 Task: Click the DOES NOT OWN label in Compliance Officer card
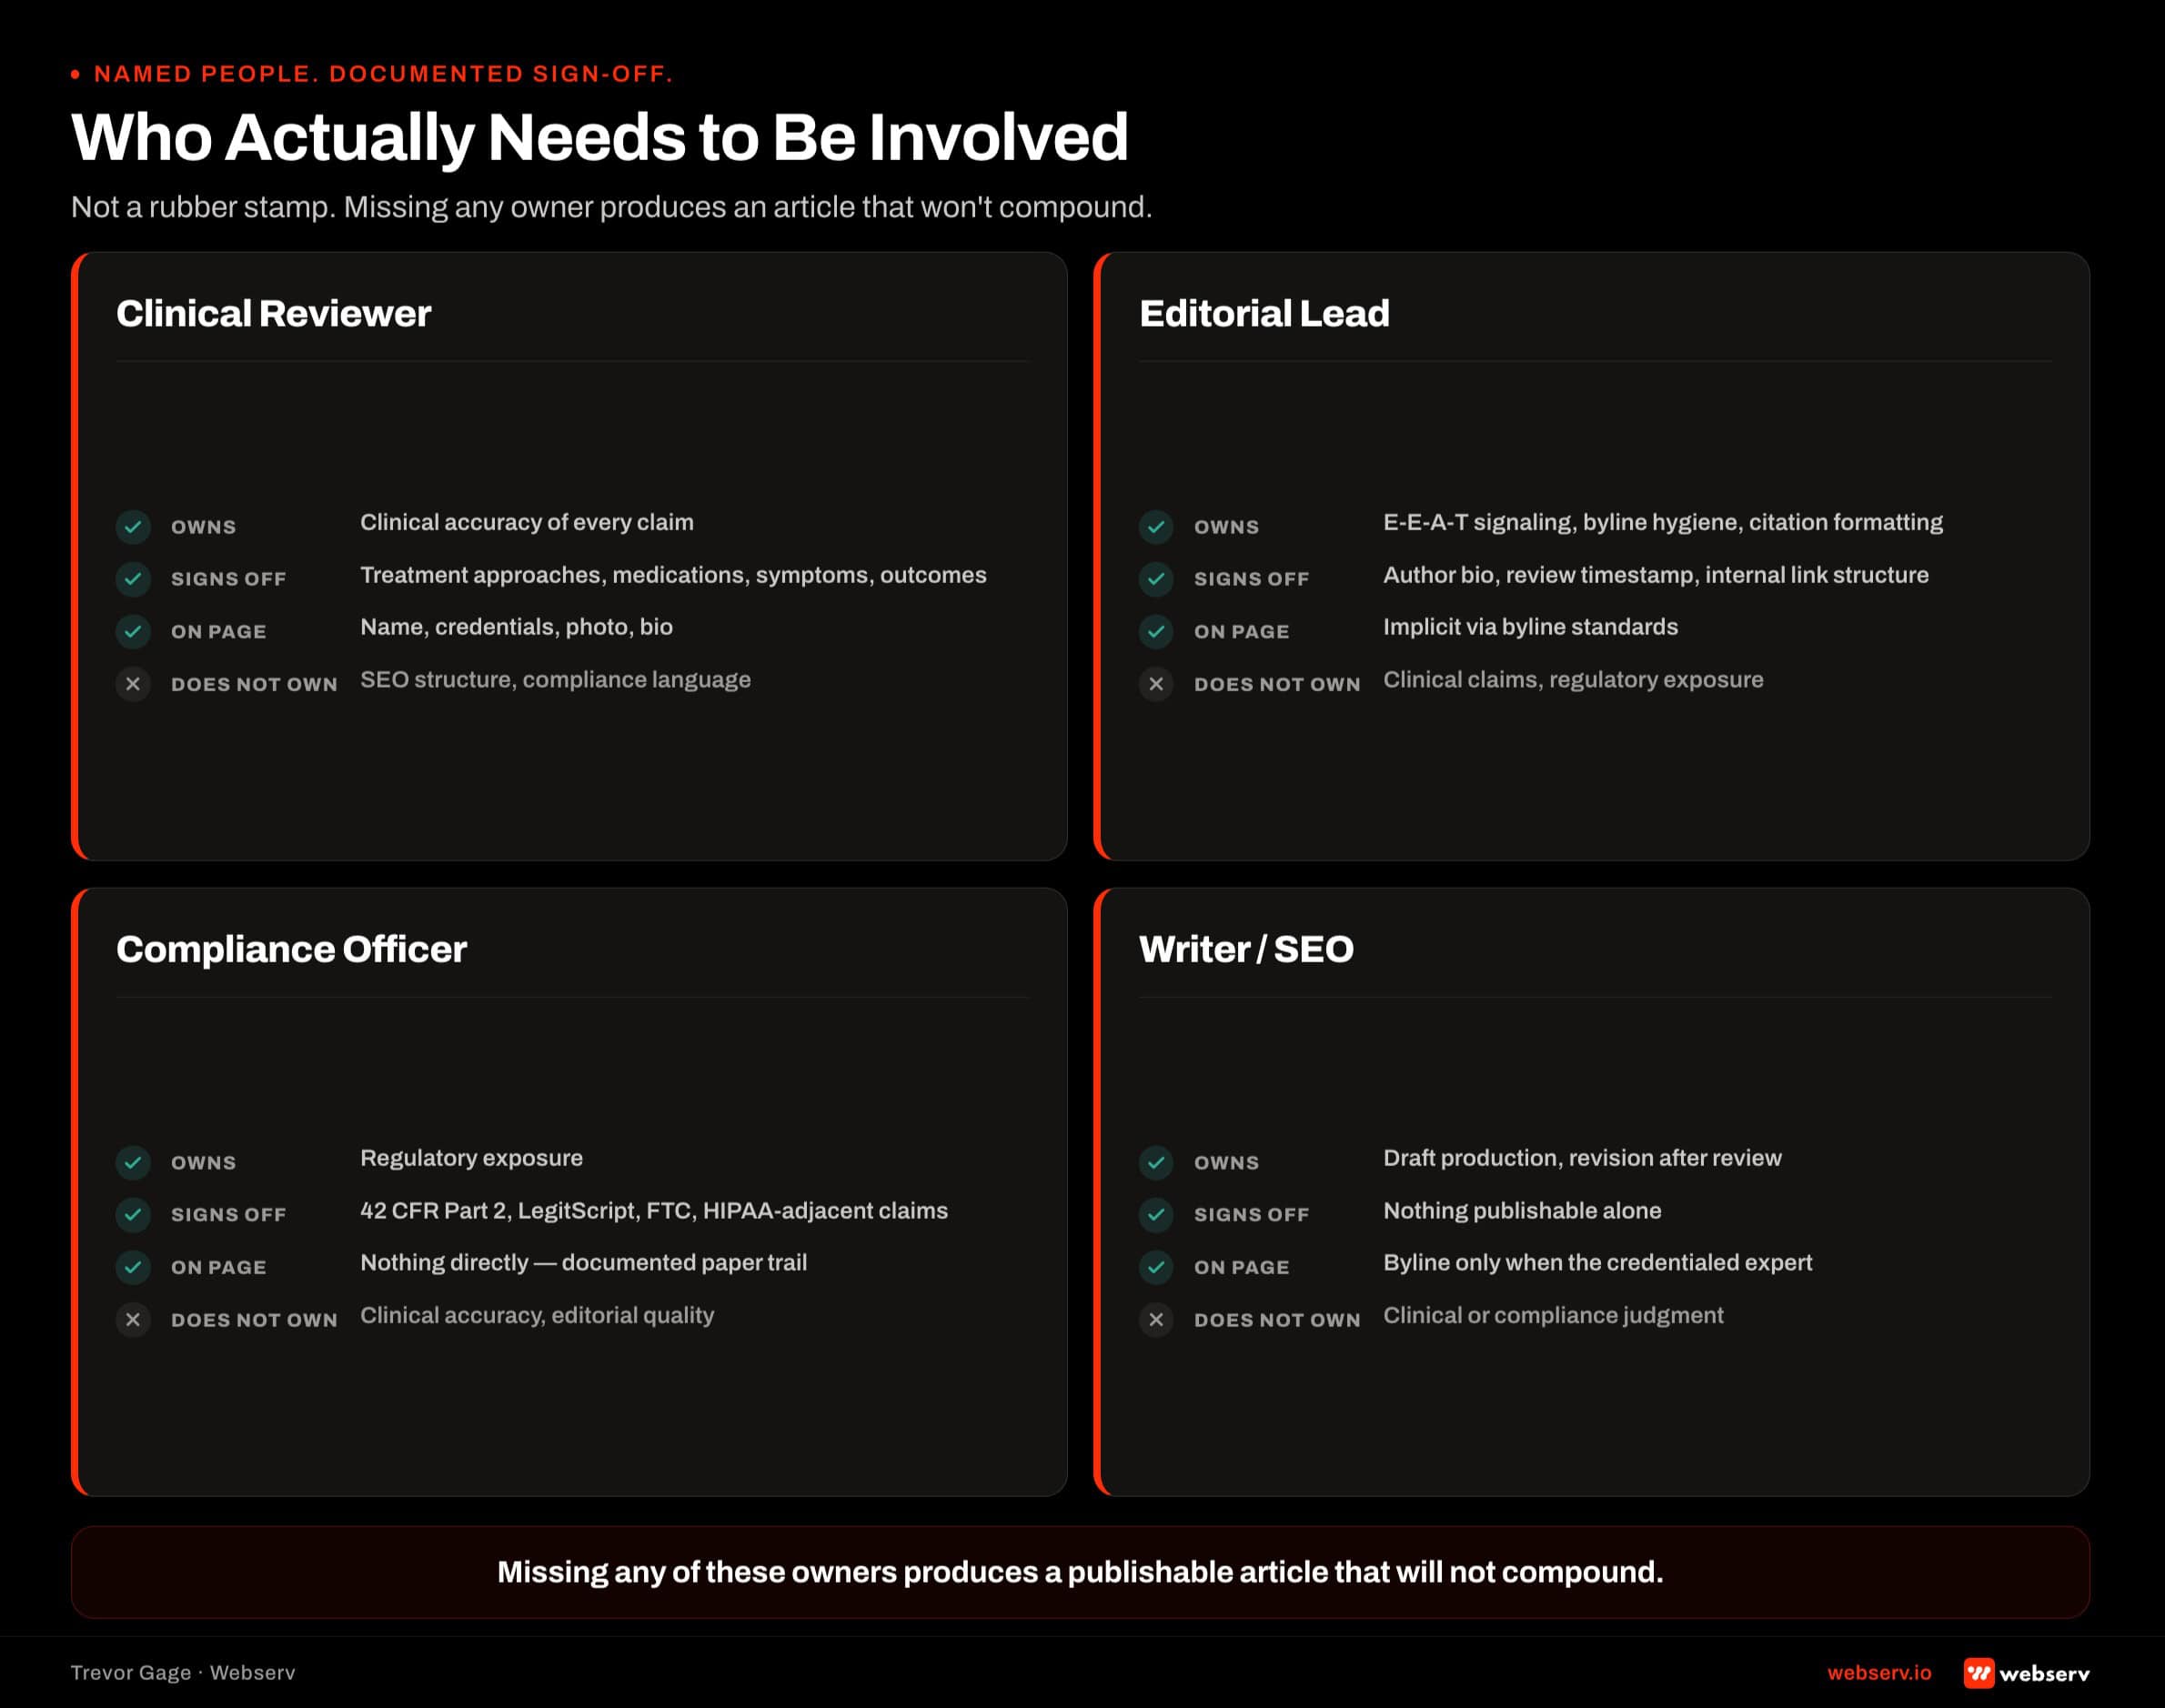(254, 1321)
